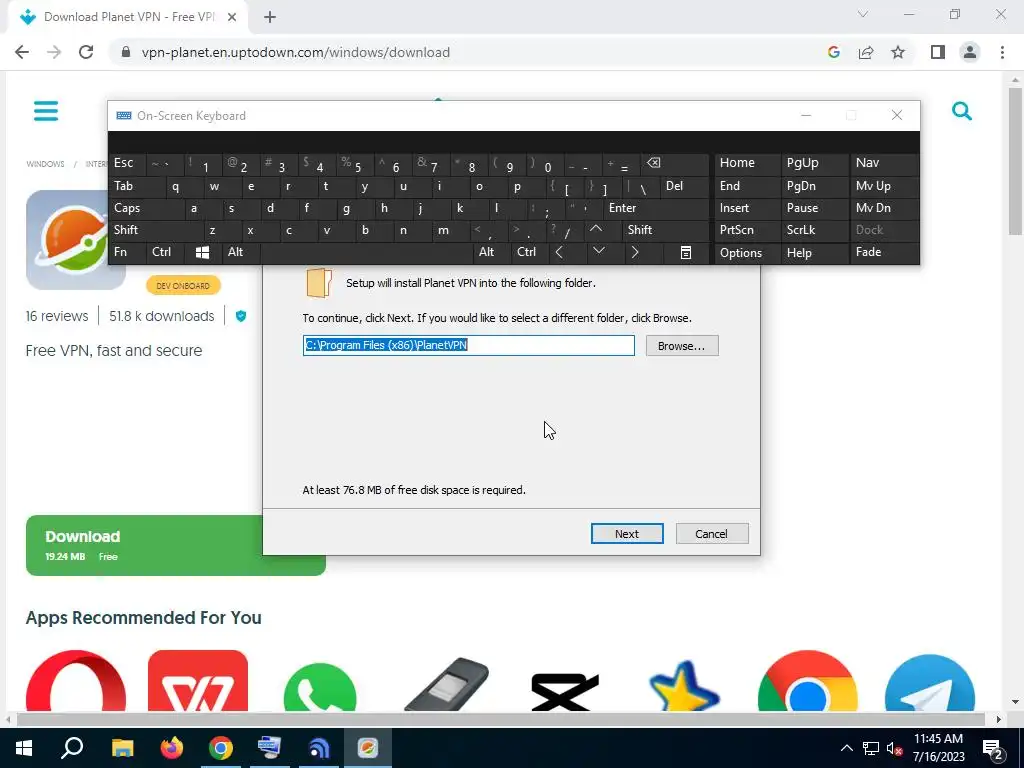Click the Chrome tab search chevron
The image size is (1024, 768).
tap(863, 14)
